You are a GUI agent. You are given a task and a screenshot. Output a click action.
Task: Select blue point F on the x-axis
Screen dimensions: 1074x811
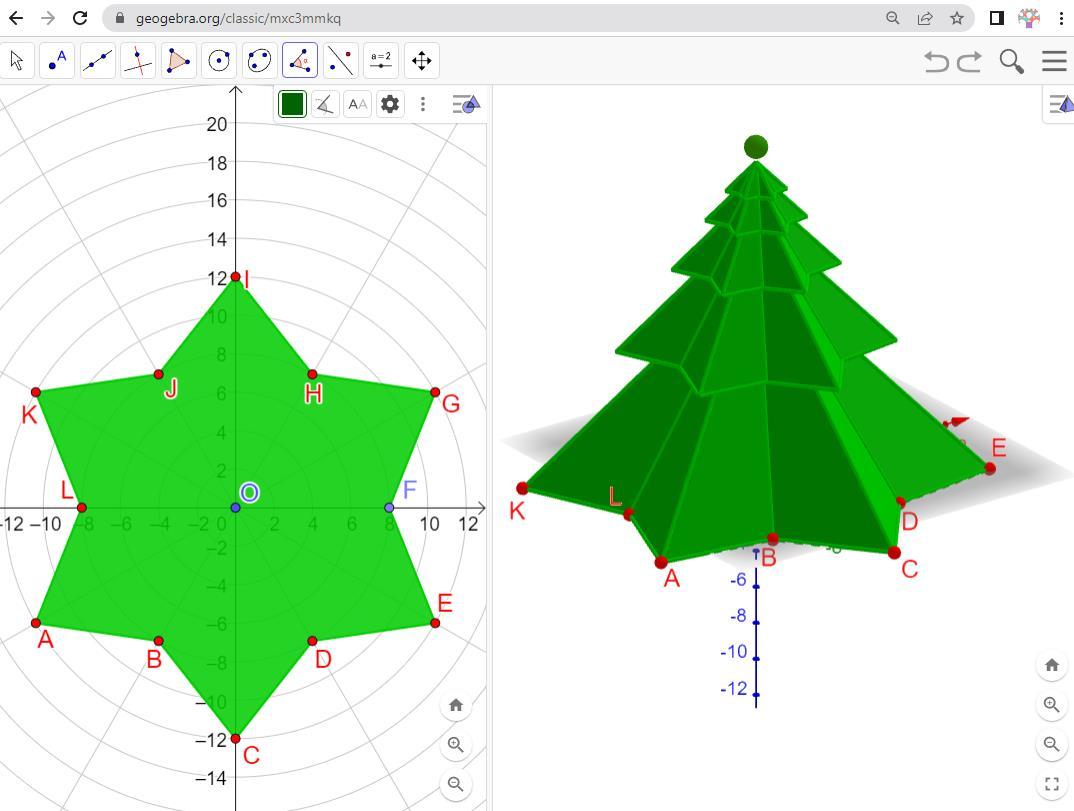click(x=389, y=508)
